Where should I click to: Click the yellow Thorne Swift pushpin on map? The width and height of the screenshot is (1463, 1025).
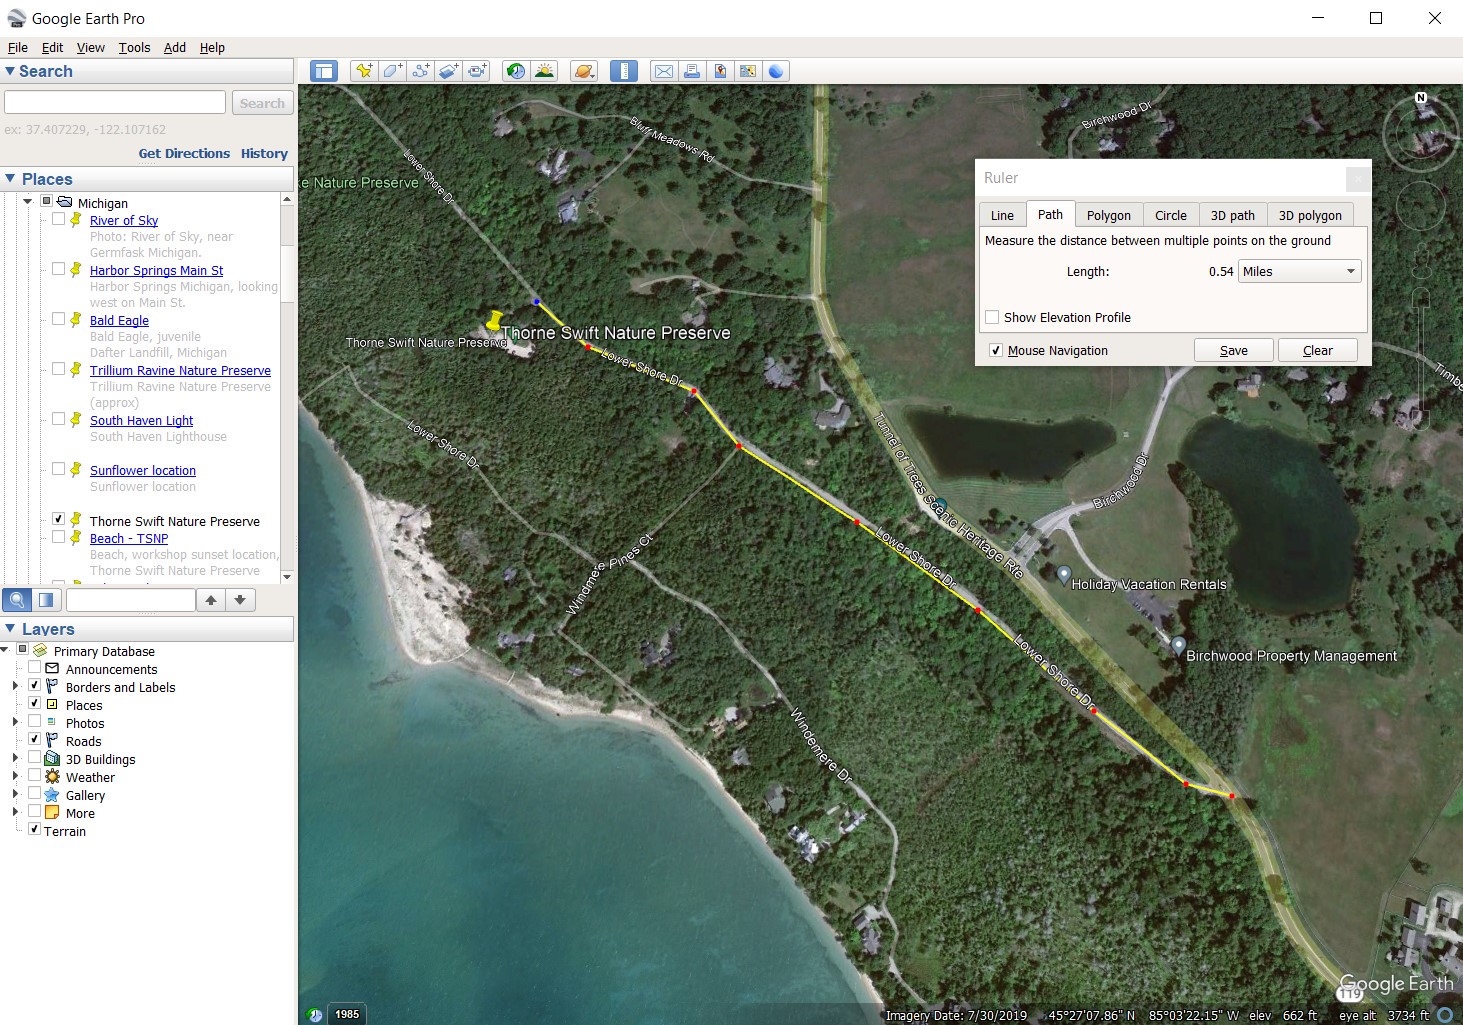tap(493, 320)
